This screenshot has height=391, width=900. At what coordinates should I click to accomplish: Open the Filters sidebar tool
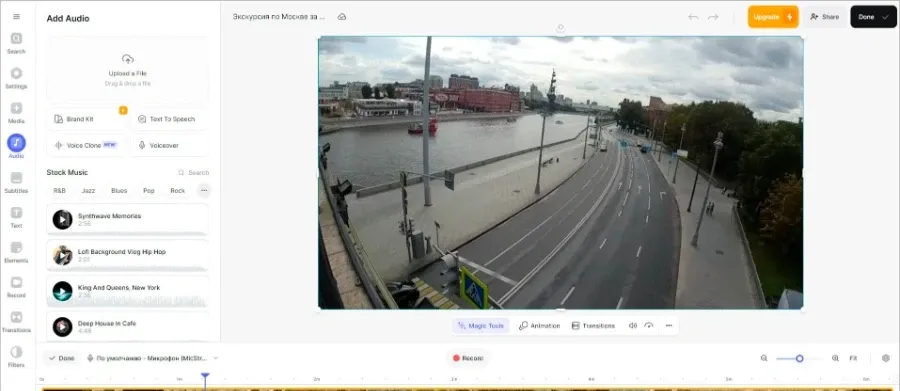(16, 356)
